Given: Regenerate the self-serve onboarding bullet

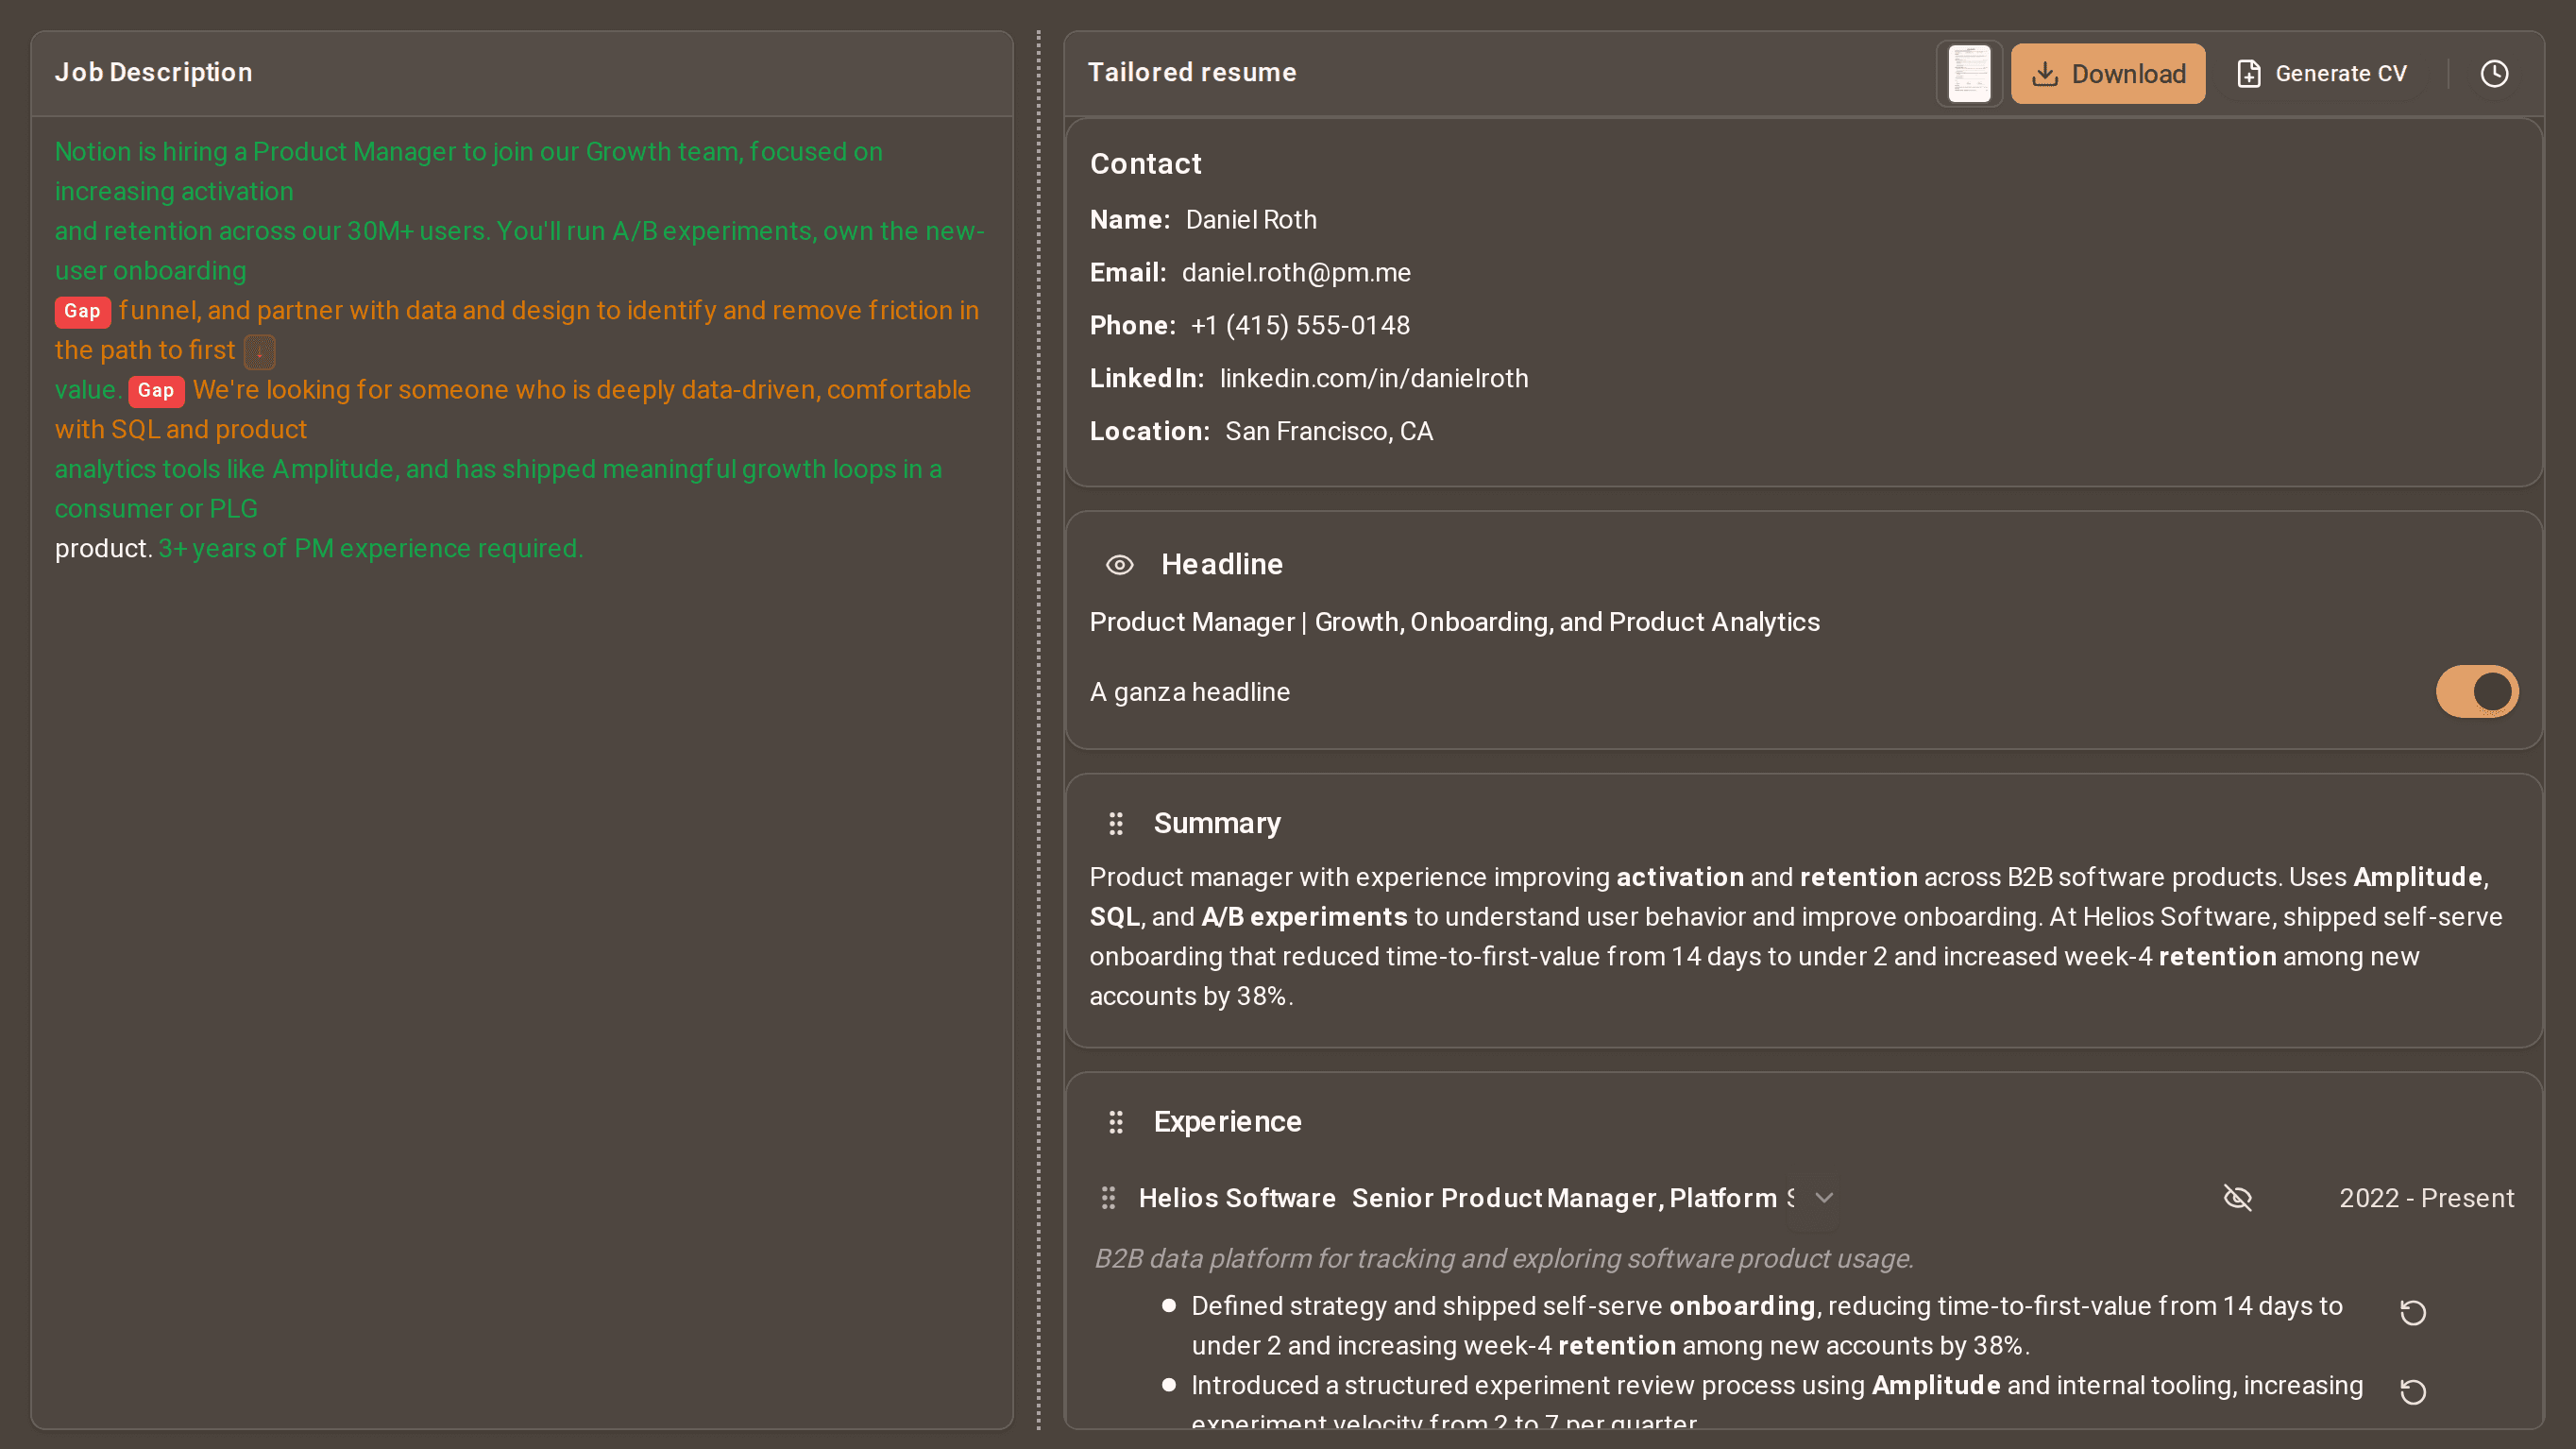Looking at the screenshot, I should click(x=2413, y=1312).
